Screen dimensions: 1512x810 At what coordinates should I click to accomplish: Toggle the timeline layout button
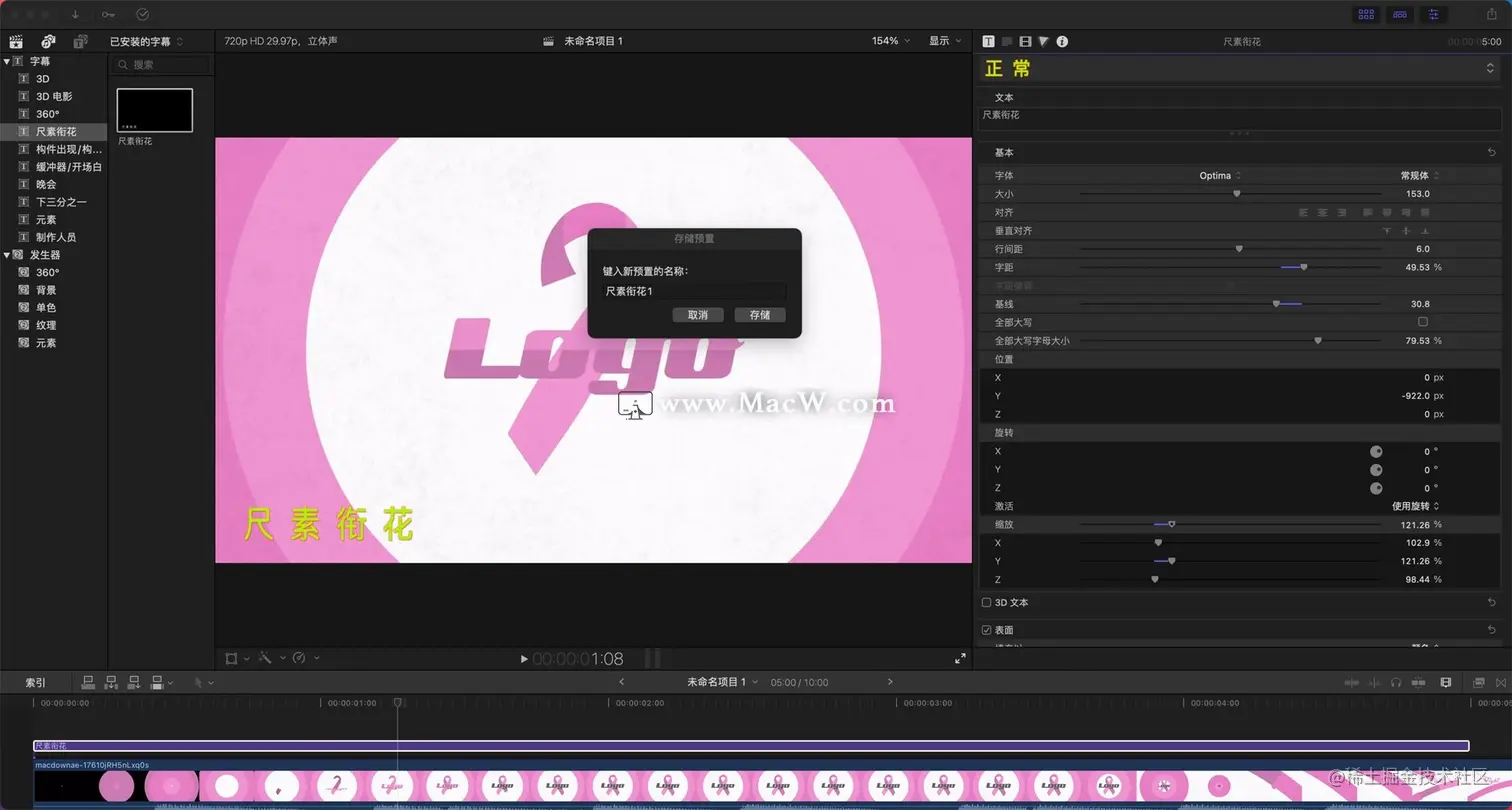pyautogui.click(x=1400, y=14)
